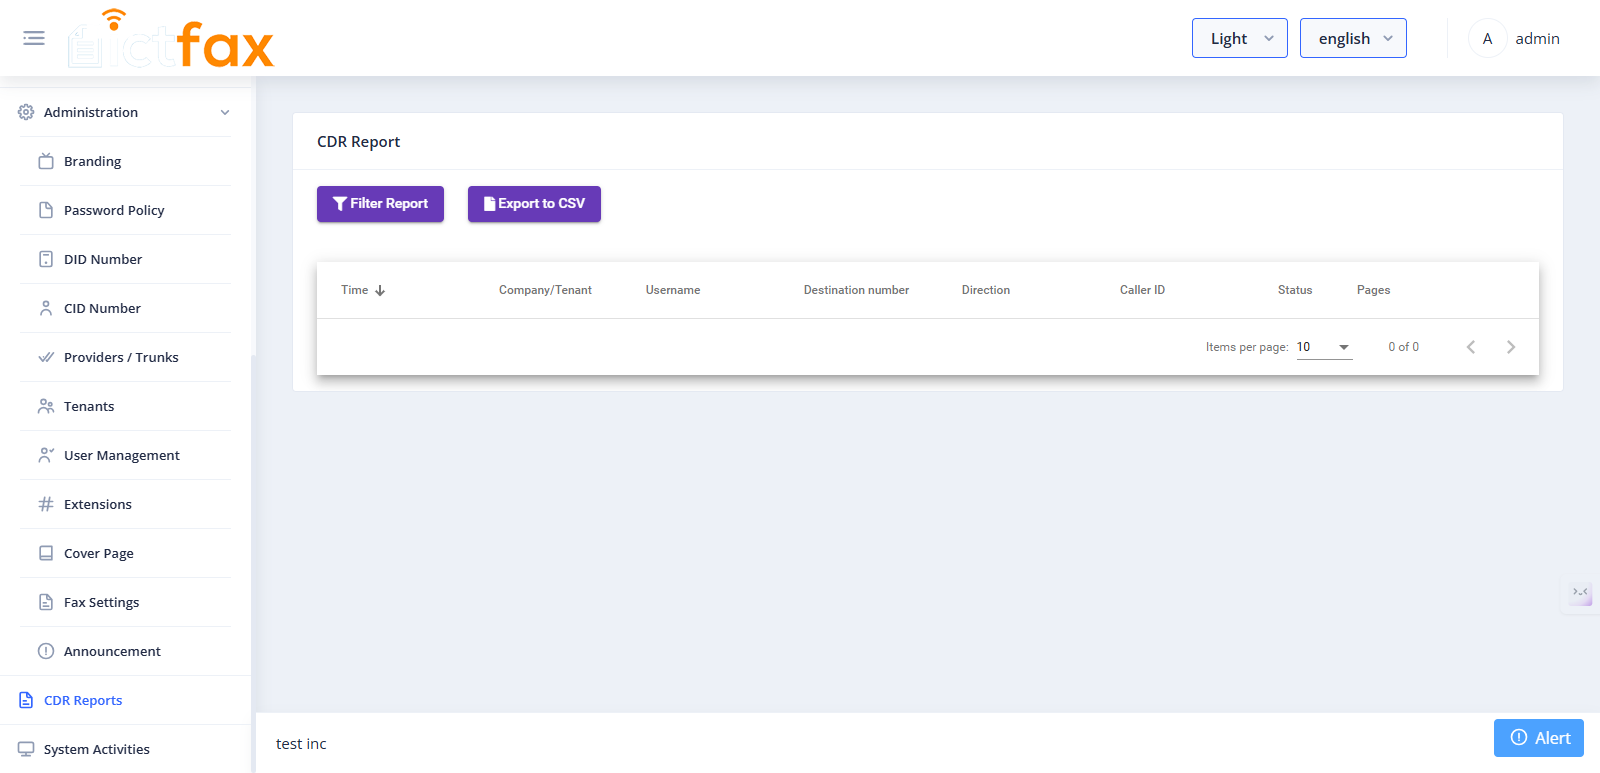
Task: Click the Company/Tenant column header
Action: (x=545, y=290)
